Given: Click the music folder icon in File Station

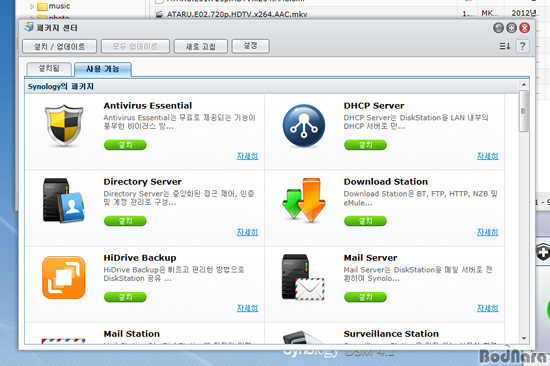Looking at the screenshot, I should point(42,6).
